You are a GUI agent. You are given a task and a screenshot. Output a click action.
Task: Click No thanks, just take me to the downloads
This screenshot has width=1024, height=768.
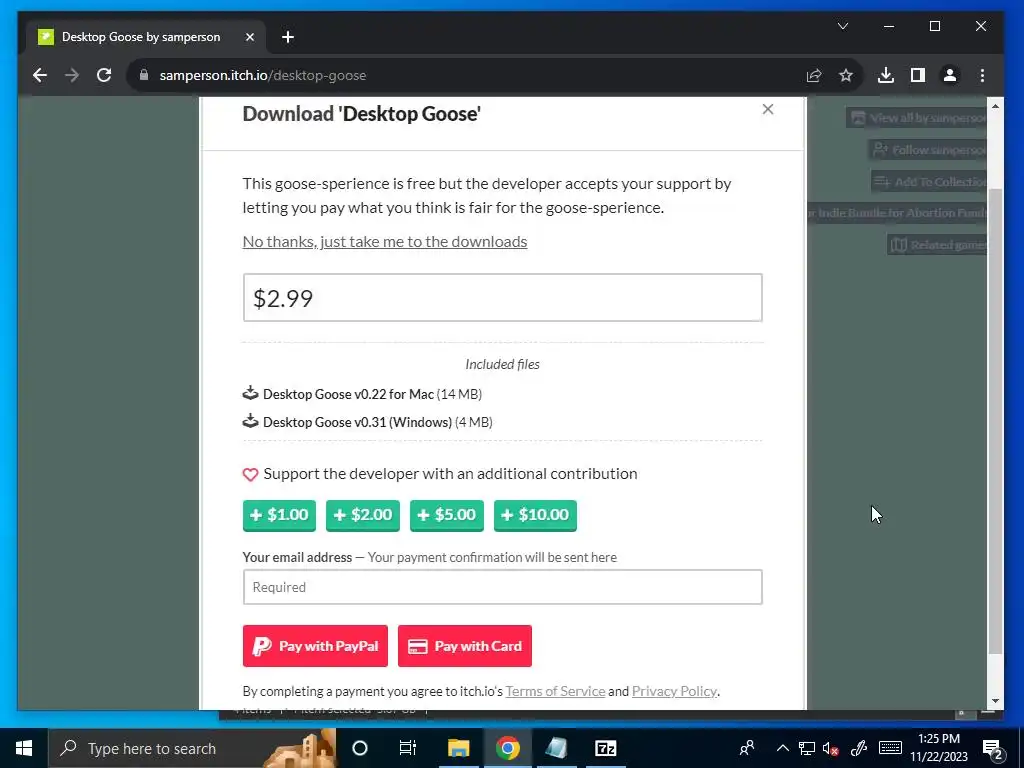click(385, 242)
